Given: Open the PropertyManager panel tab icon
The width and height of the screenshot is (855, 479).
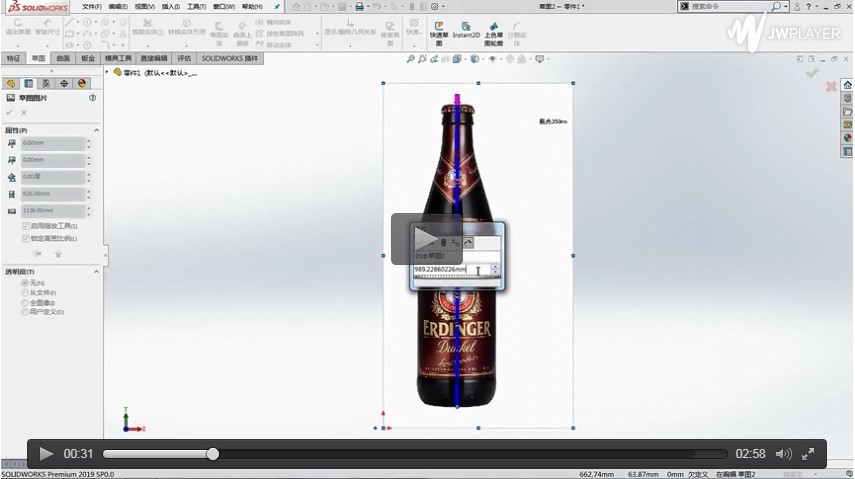Looking at the screenshot, I should 28,83.
